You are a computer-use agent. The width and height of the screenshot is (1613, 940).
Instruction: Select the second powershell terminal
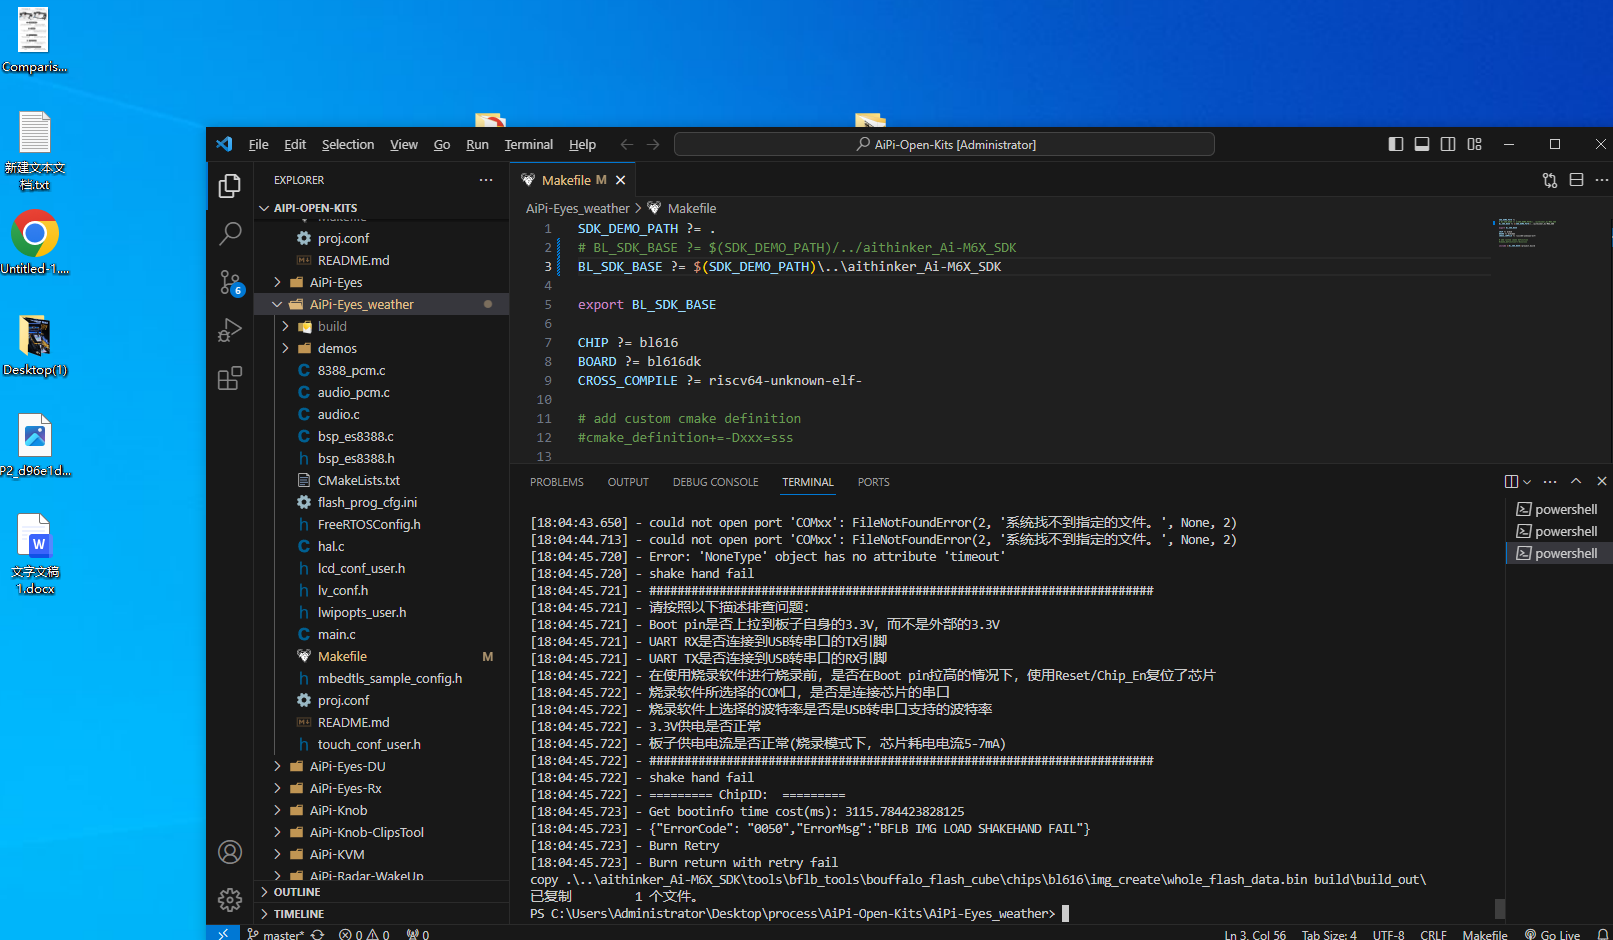click(1558, 531)
